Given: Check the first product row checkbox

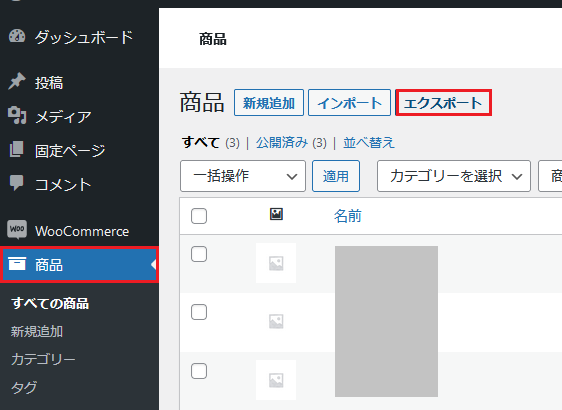Looking at the screenshot, I should click(199, 254).
